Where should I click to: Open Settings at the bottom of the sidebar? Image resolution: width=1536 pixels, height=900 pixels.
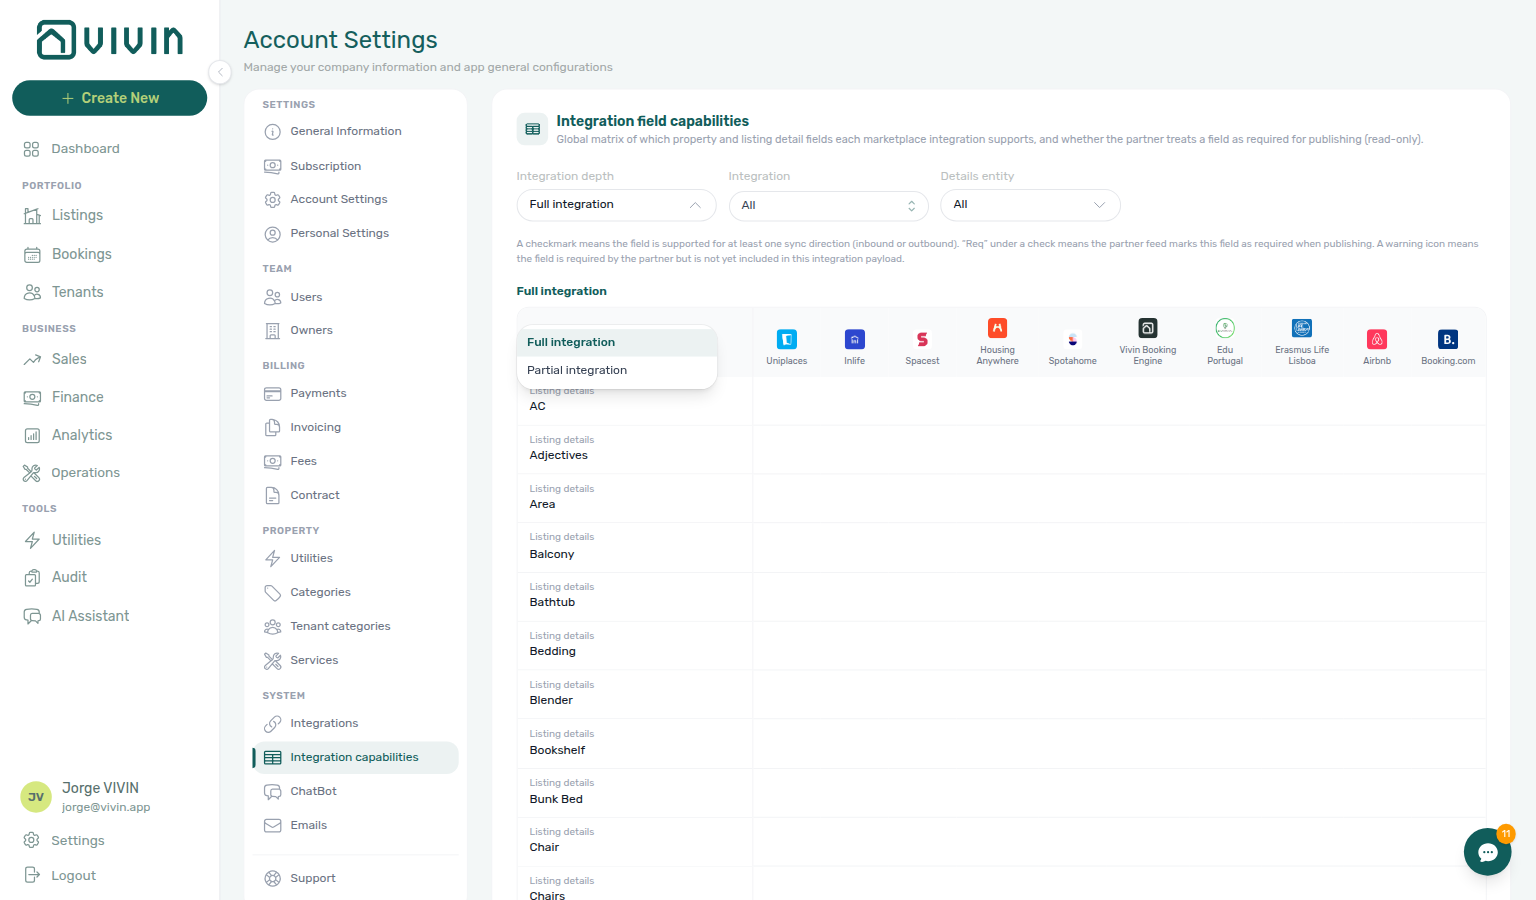coord(77,841)
